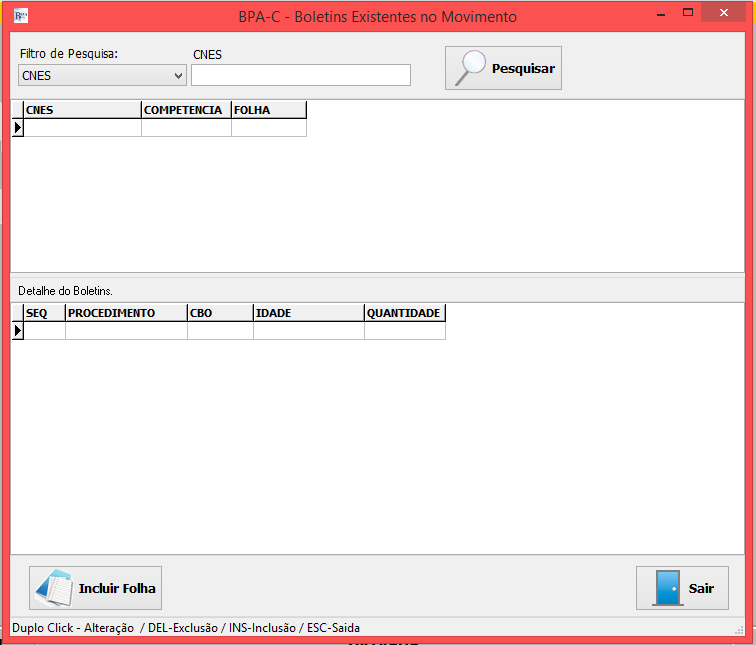
Task: Click the COMPETENCIA column header
Action: point(185,110)
